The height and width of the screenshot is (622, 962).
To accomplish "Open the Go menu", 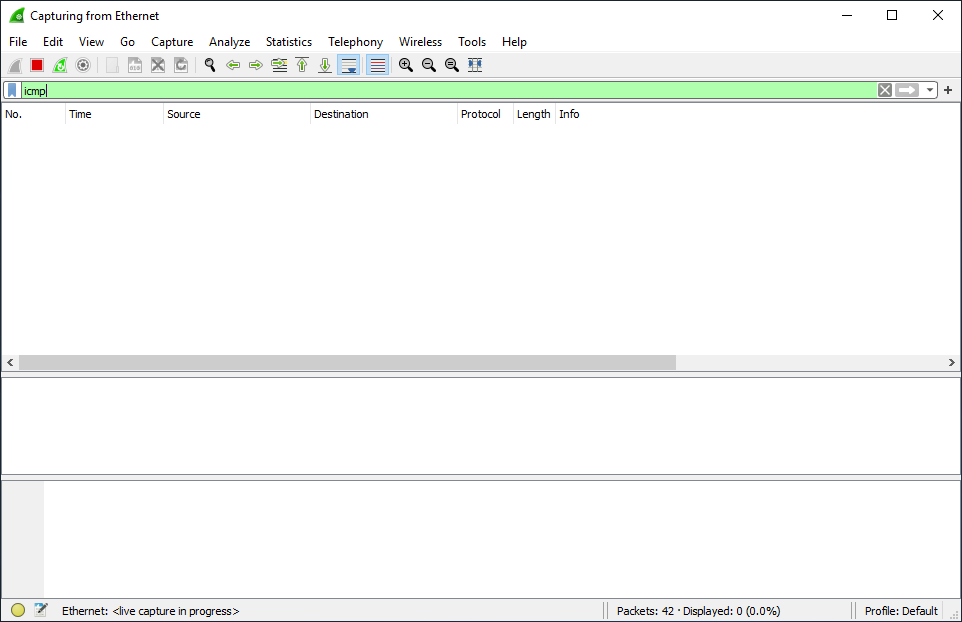I will tap(128, 42).
